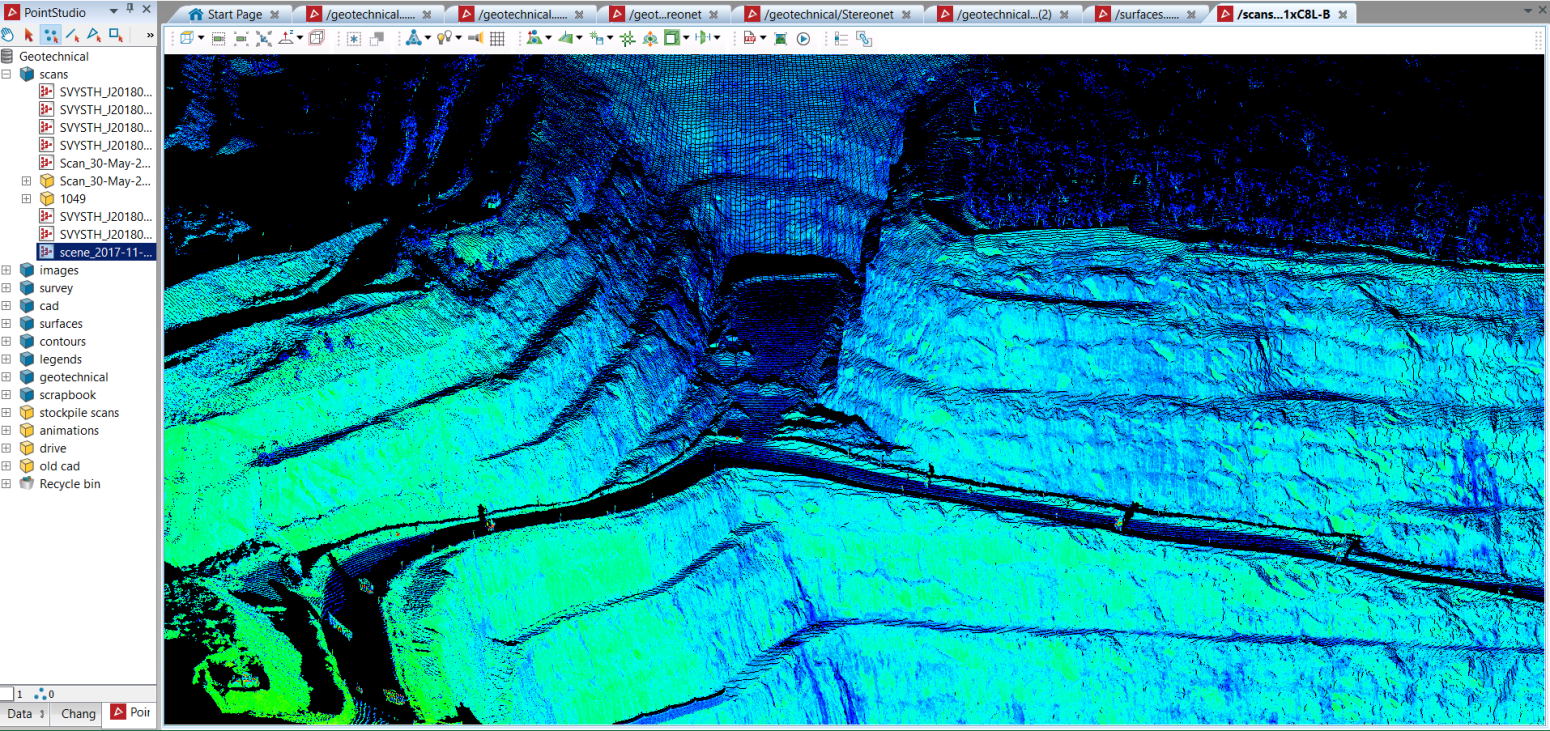Expand the surfaces folder
Viewport: 1550px width, 731px height.
coord(7,324)
